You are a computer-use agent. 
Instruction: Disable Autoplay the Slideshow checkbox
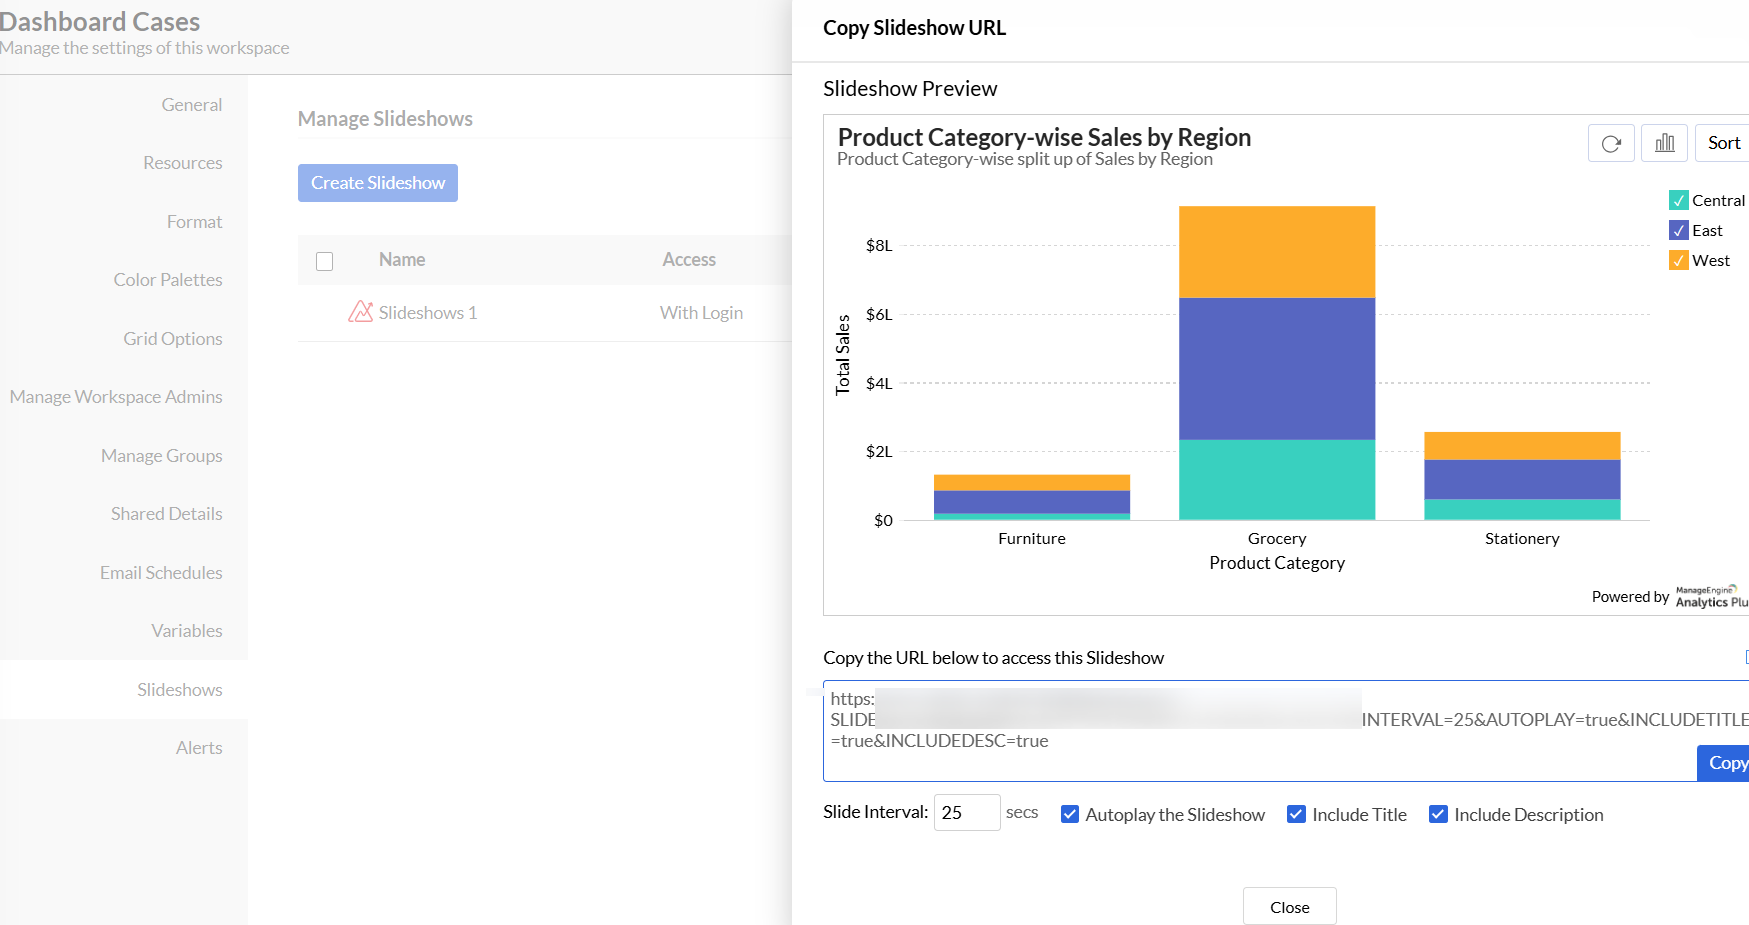pyautogui.click(x=1070, y=814)
